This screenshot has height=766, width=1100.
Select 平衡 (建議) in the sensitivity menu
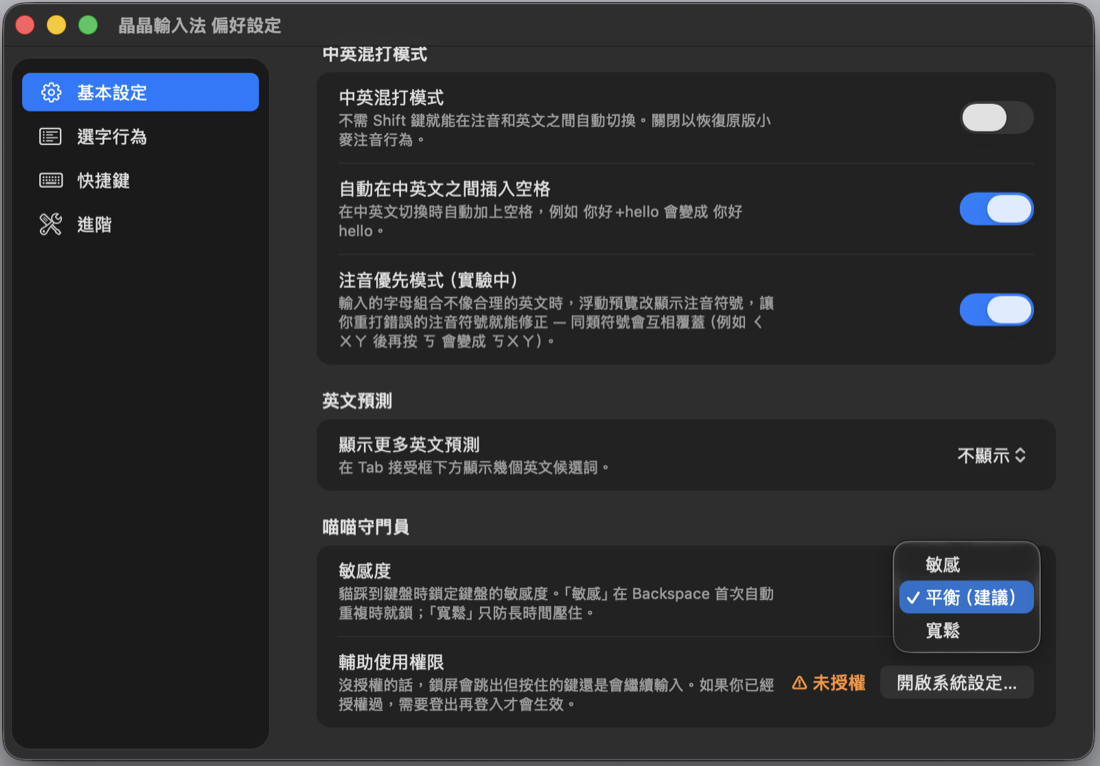click(966, 597)
